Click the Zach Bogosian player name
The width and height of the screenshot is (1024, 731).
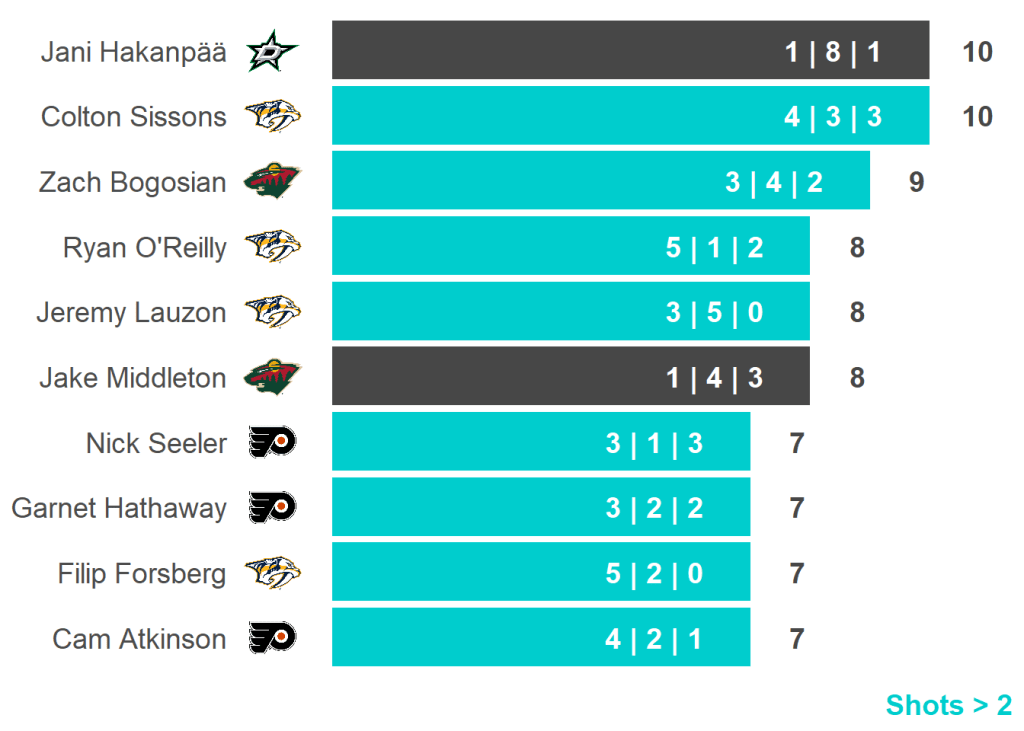pyautogui.click(x=132, y=182)
